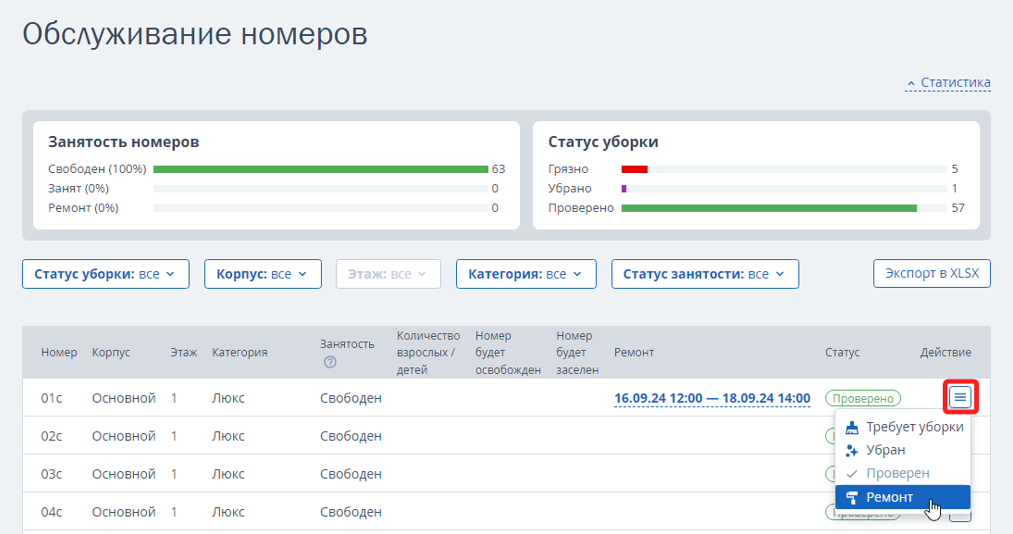
Task: Click the Свободен (100%) occupancy bar
Action: point(320,169)
